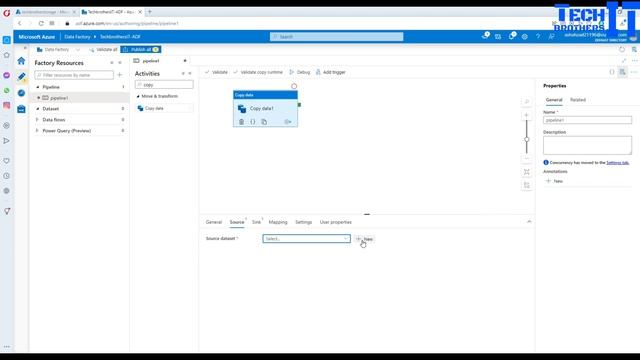Click New next to Source dataset

[364, 239]
